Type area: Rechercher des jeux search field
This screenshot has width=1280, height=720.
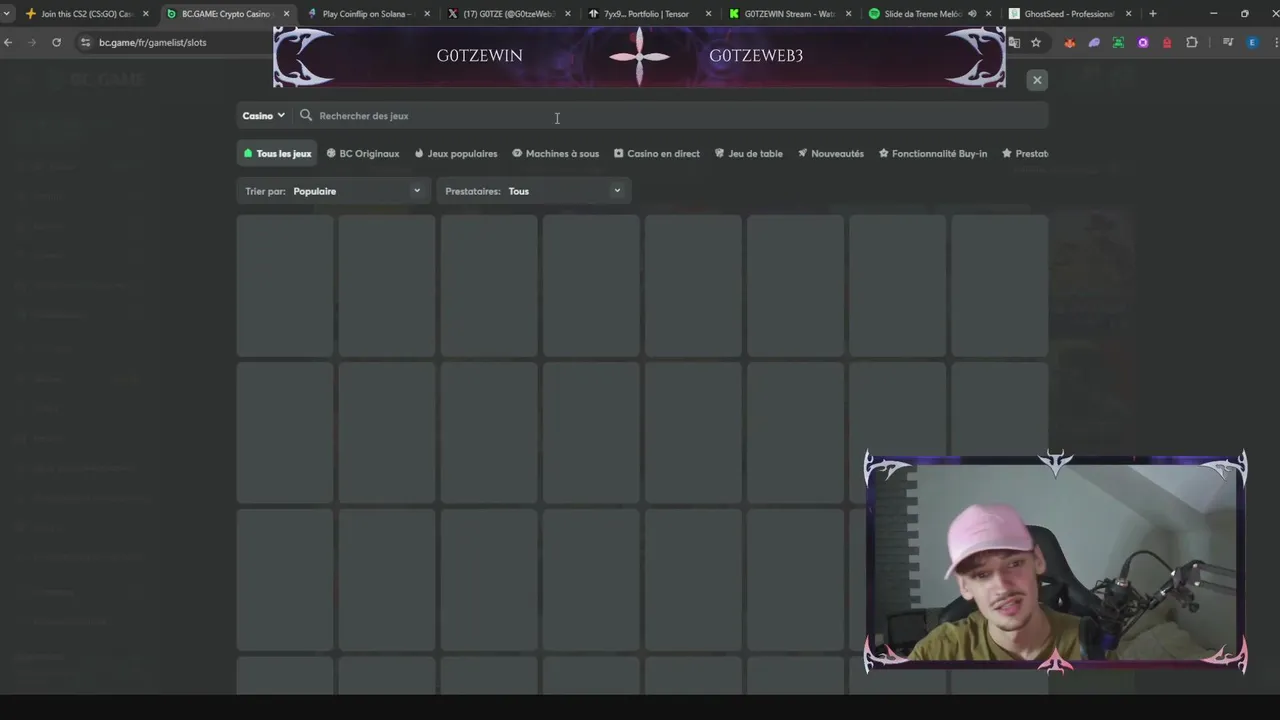670,116
